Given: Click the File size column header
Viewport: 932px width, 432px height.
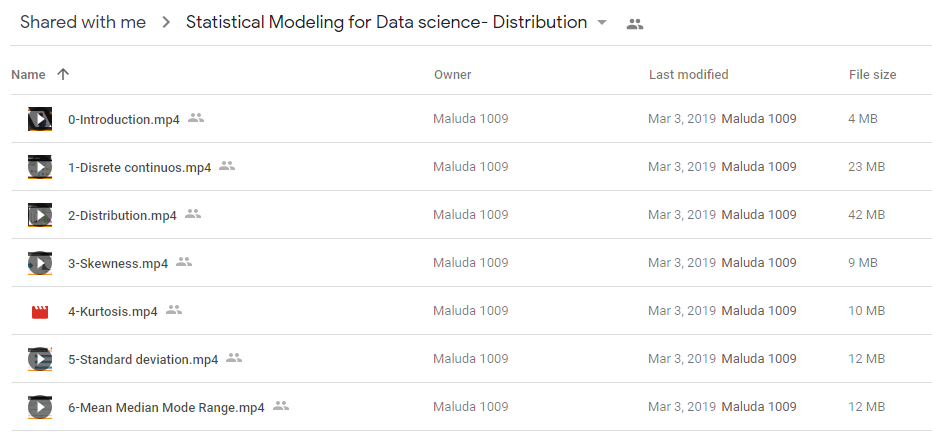Looking at the screenshot, I should tap(873, 75).
